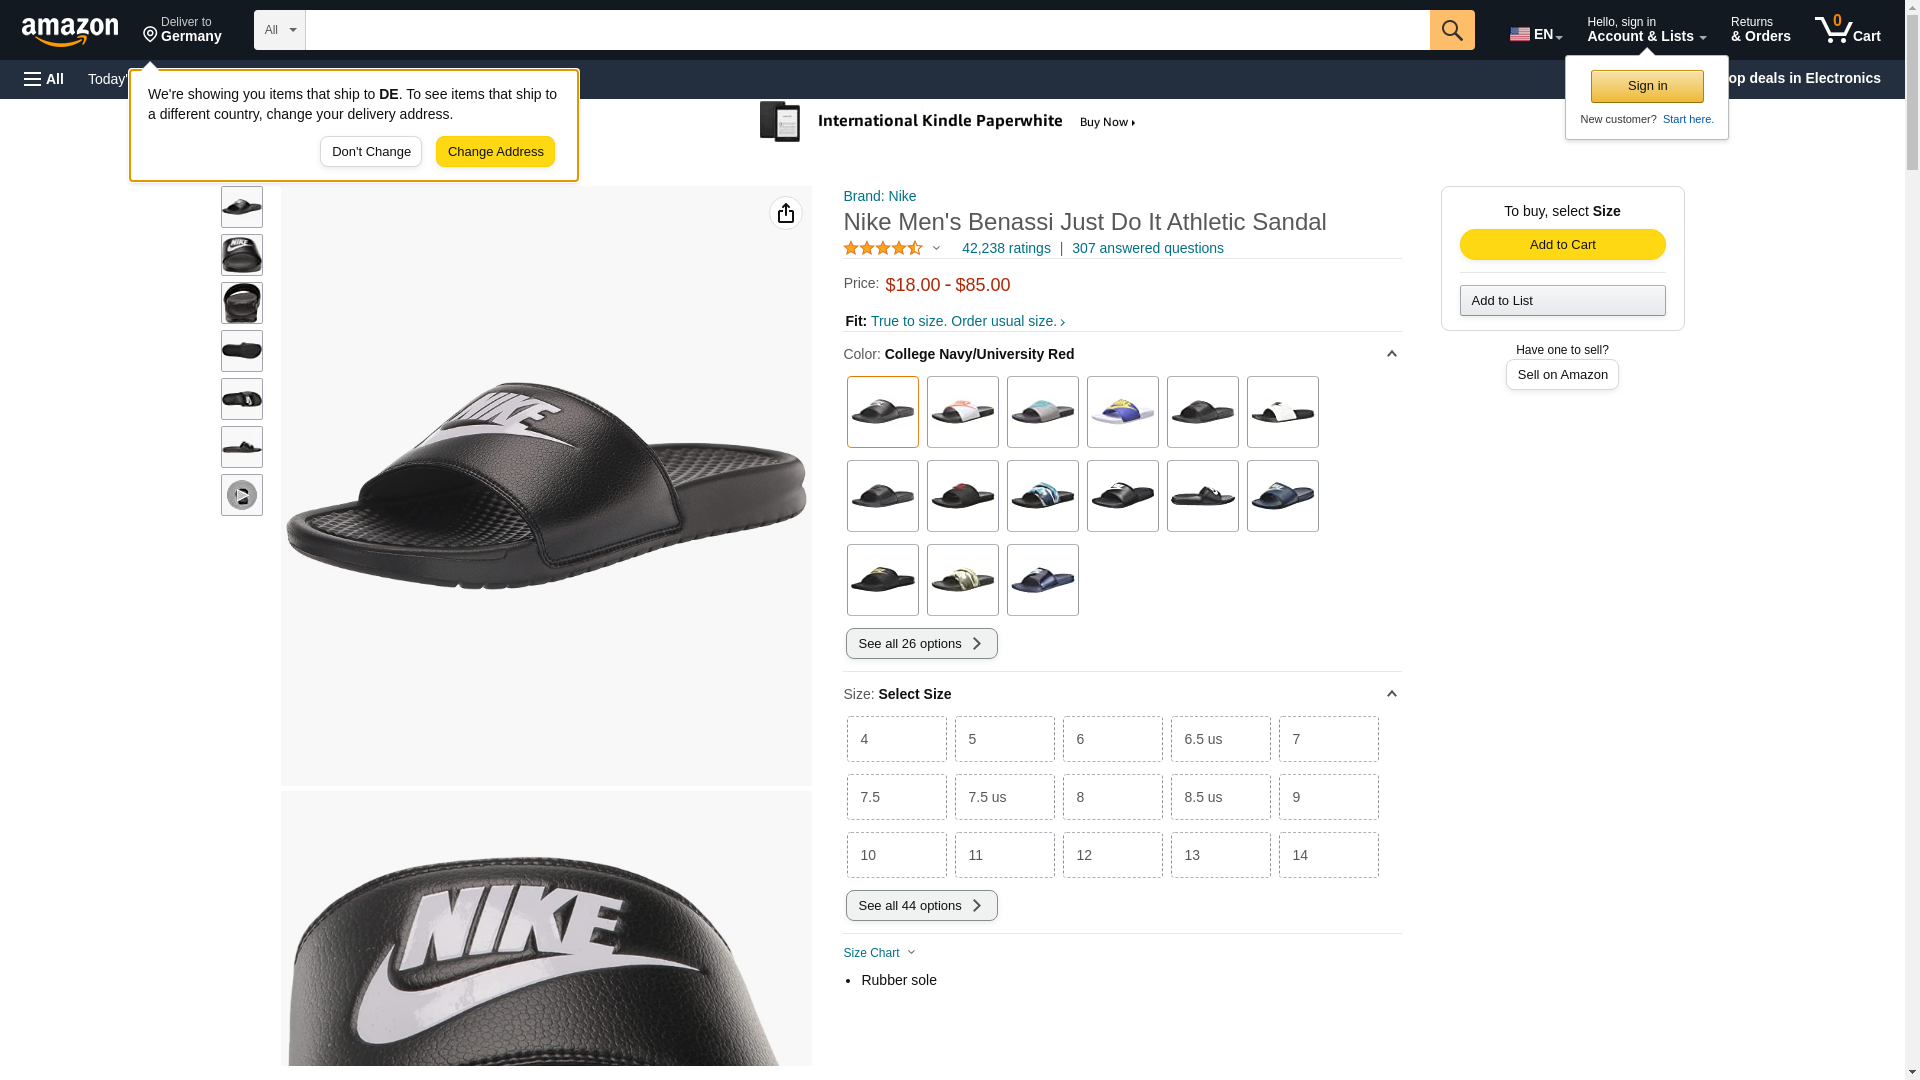This screenshot has height=1080, width=1920.
Task: Click the star rating icon
Action: tap(883, 248)
